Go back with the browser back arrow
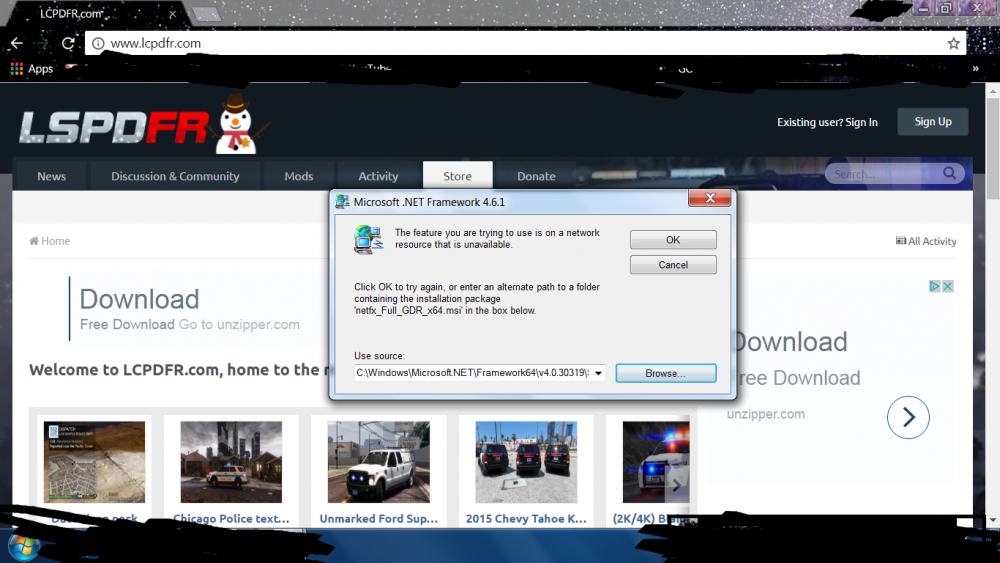 [x=17, y=43]
